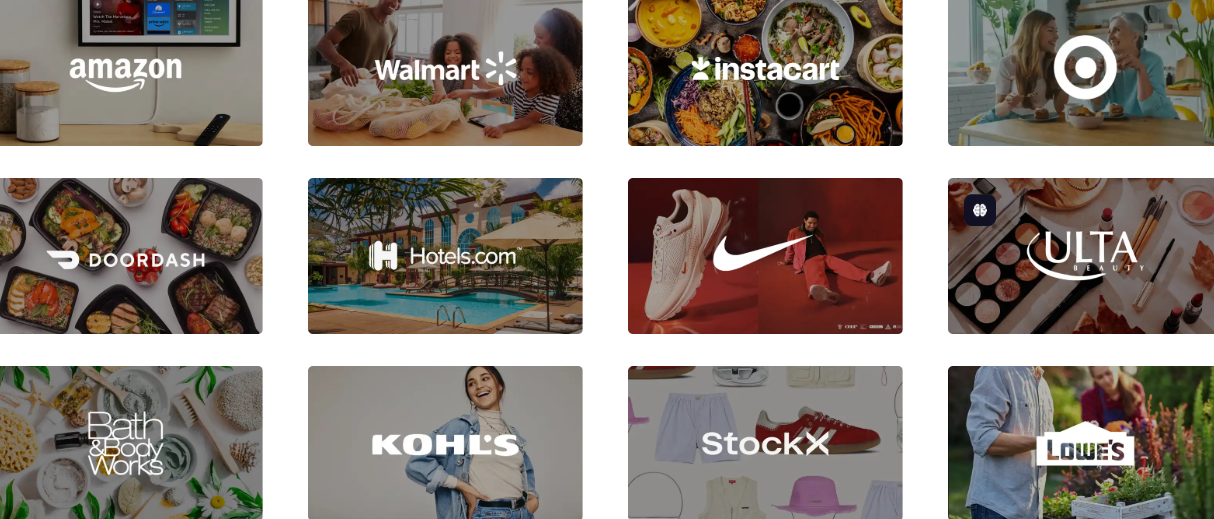Open the Amazon gift card tile
The image size is (1214, 519).
(x=131, y=73)
